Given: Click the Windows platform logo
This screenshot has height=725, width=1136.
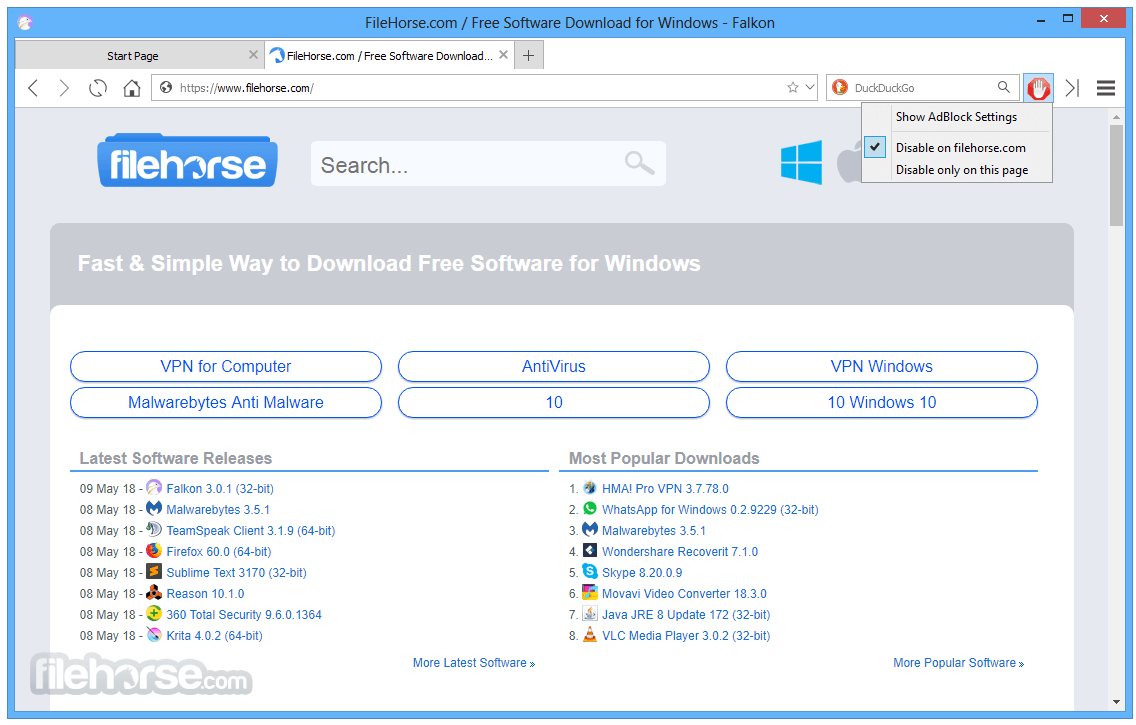Looking at the screenshot, I should [801, 162].
